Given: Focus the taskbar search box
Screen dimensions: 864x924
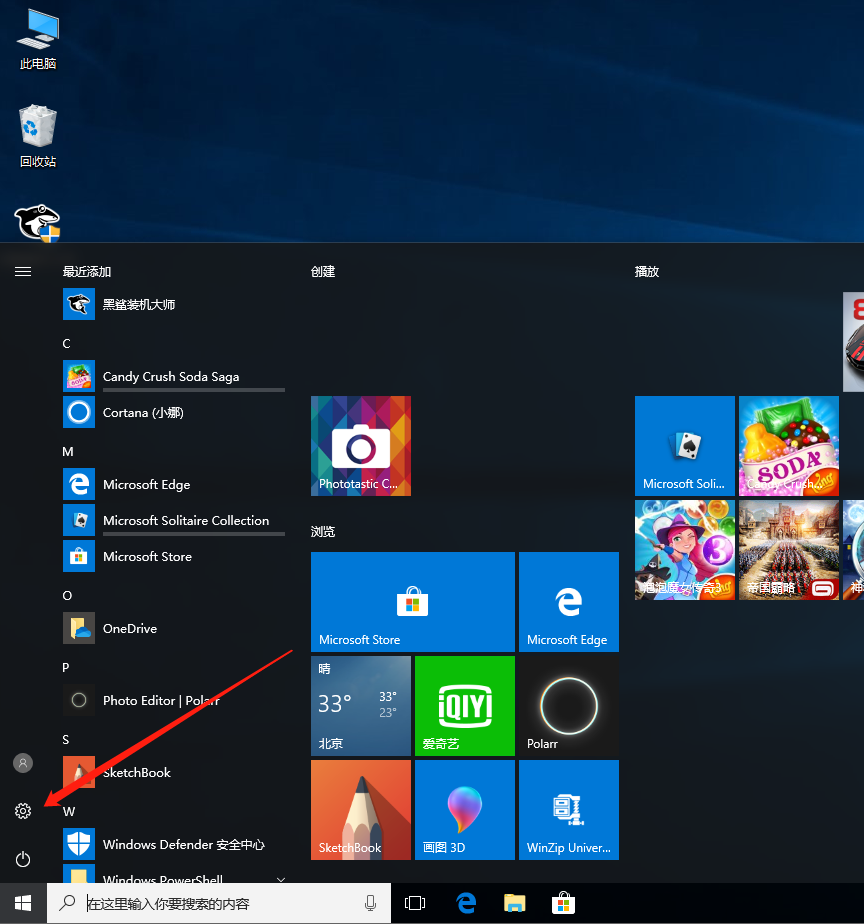Looking at the screenshot, I should click(x=219, y=903).
